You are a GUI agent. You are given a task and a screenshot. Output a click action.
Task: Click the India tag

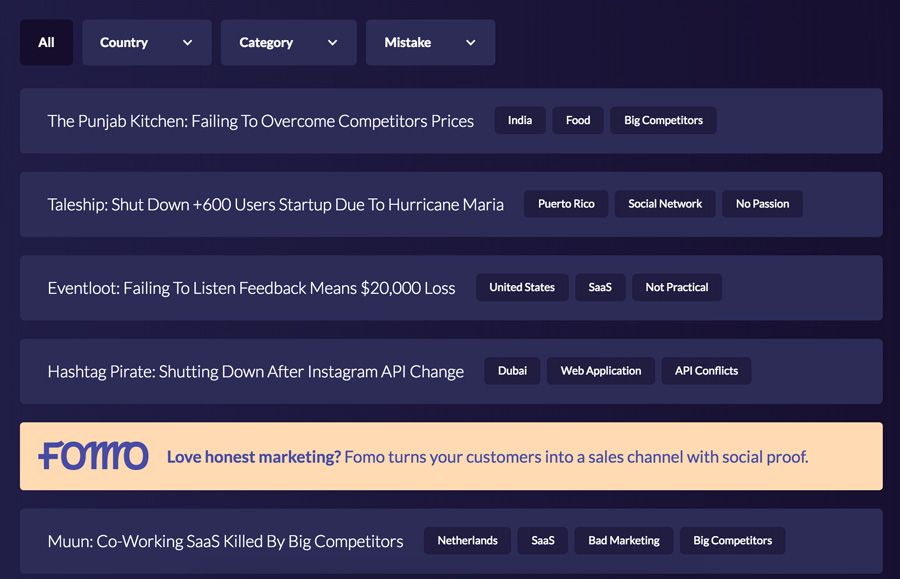click(x=520, y=121)
